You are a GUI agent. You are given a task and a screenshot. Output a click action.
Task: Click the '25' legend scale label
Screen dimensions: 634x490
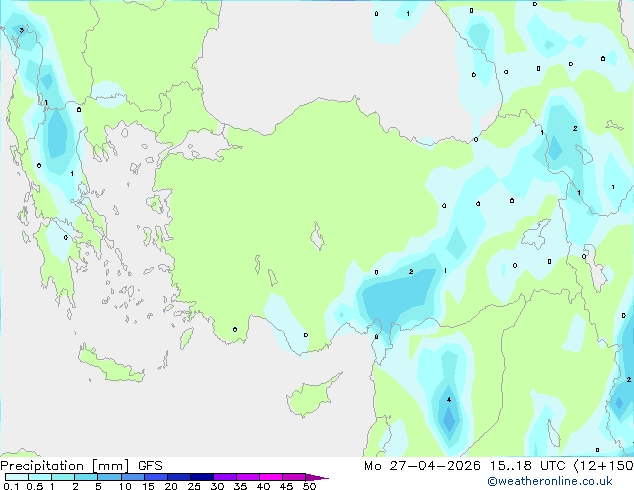[x=194, y=486]
